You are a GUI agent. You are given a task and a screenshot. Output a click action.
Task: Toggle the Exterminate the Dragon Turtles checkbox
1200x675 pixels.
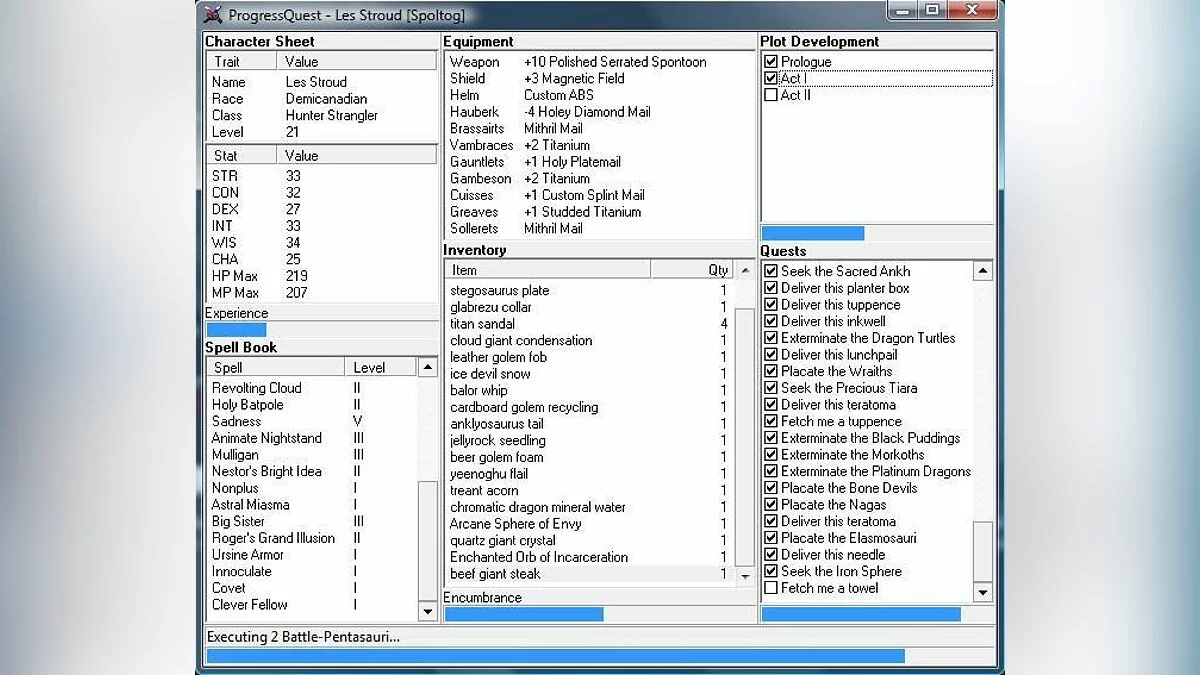(770, 338)
